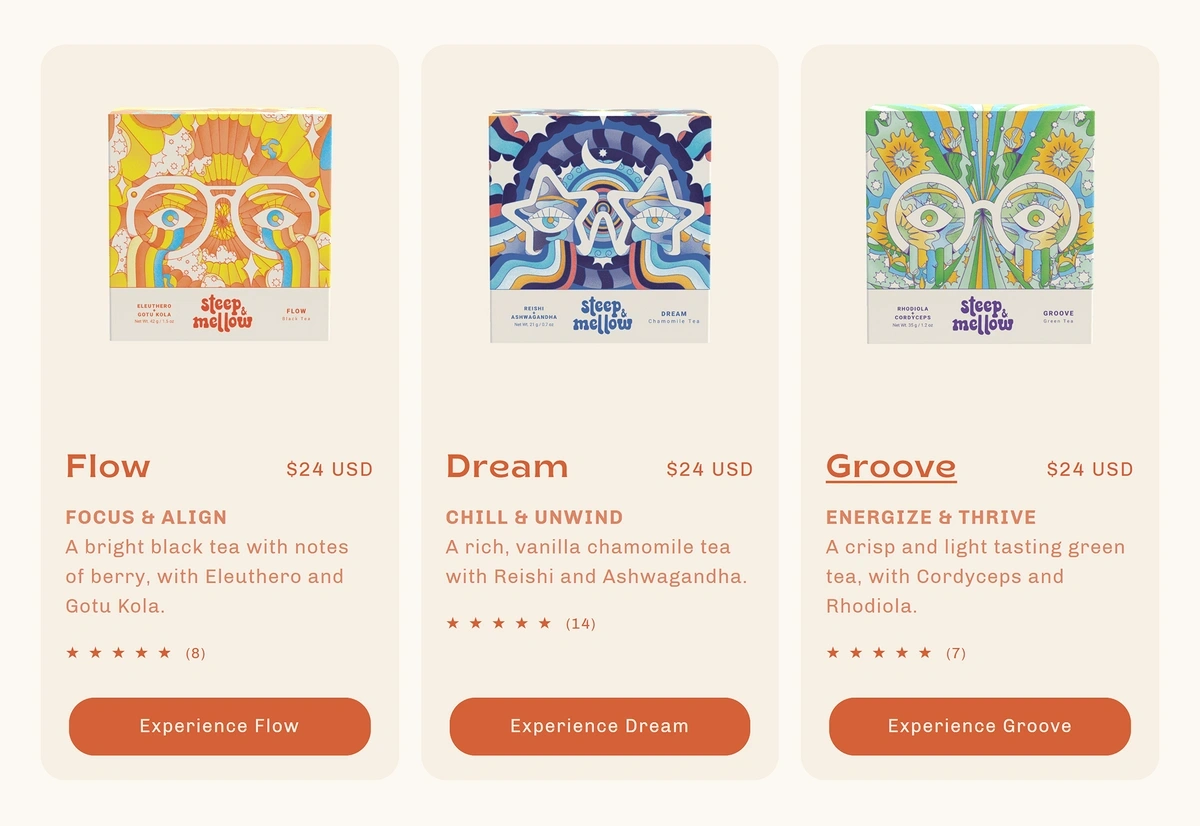Click the Experience Flow button
The width and height of the screenshot is (1200, 826).
coord(219,726)
